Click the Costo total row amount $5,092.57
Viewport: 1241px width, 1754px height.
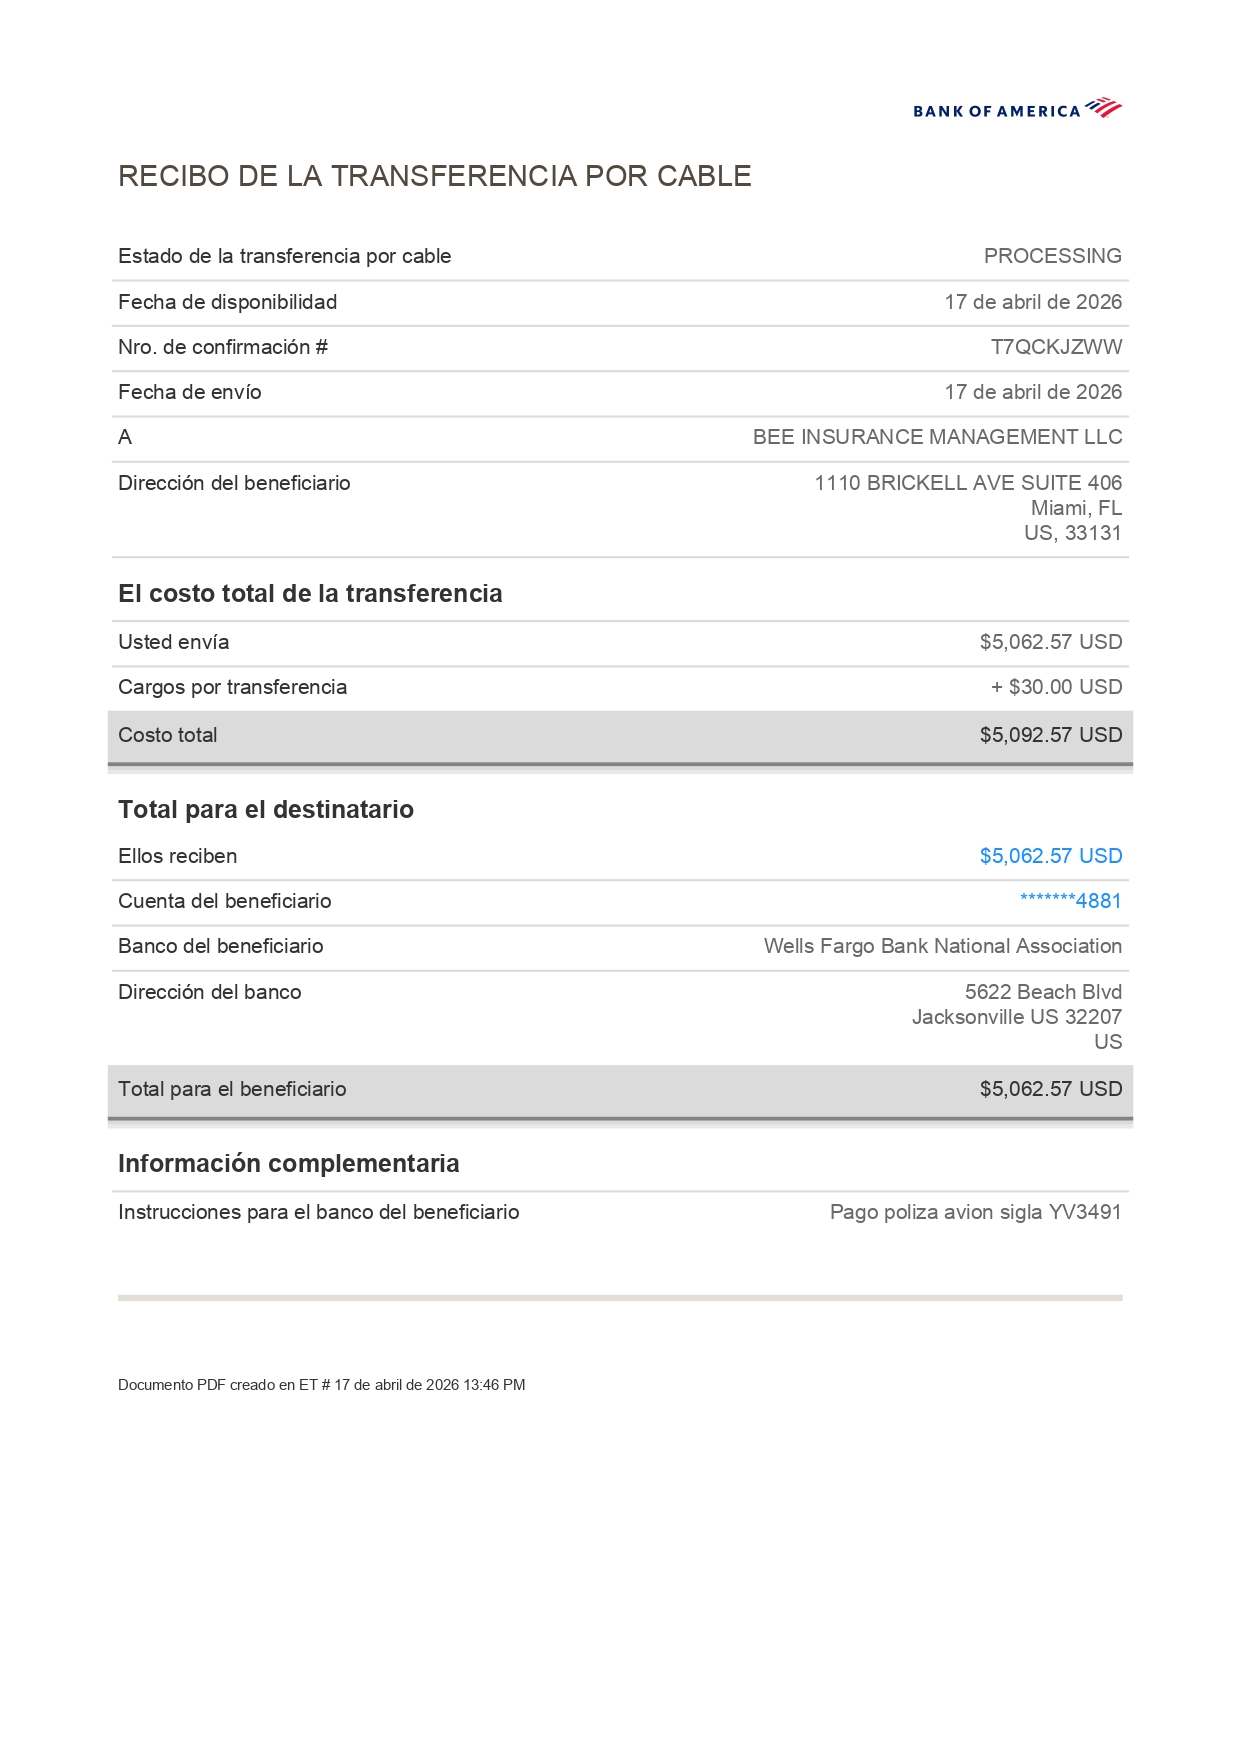point(1050,735)
